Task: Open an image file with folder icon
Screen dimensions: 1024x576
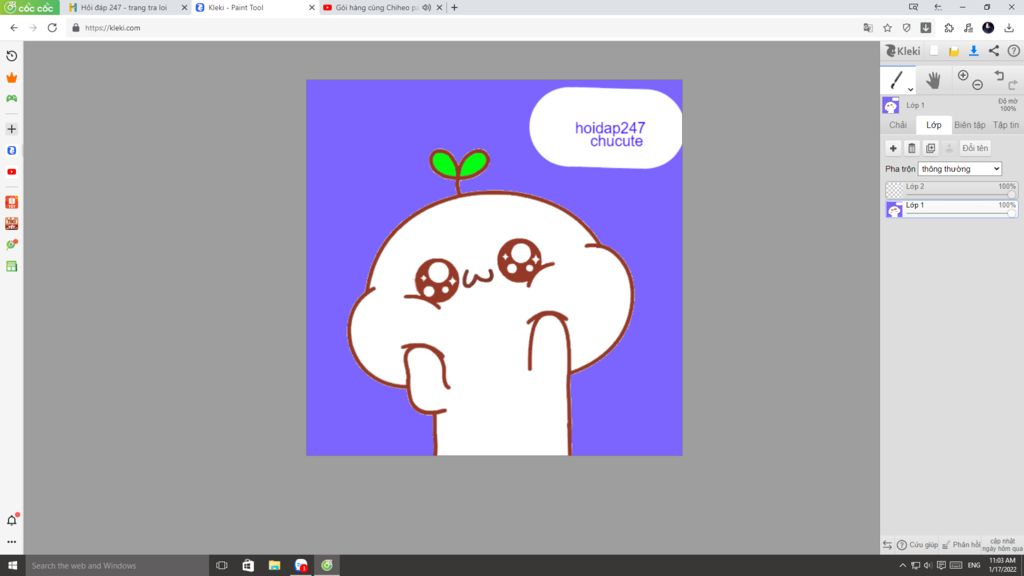Action: click(x=953, y=51)
